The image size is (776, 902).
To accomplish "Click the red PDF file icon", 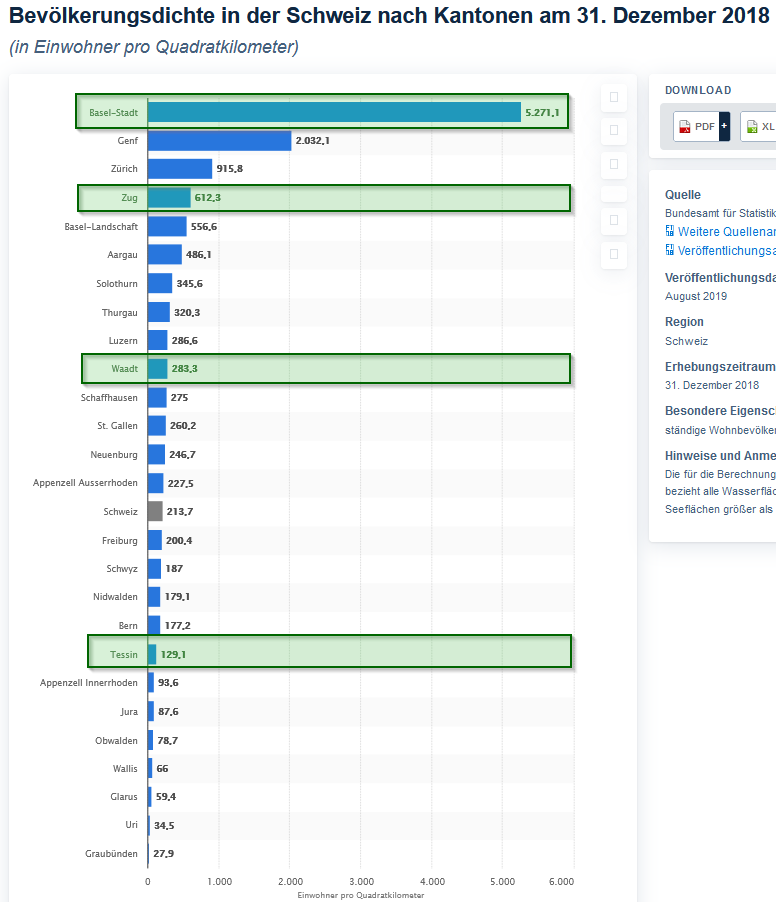I will click(685, 127).
